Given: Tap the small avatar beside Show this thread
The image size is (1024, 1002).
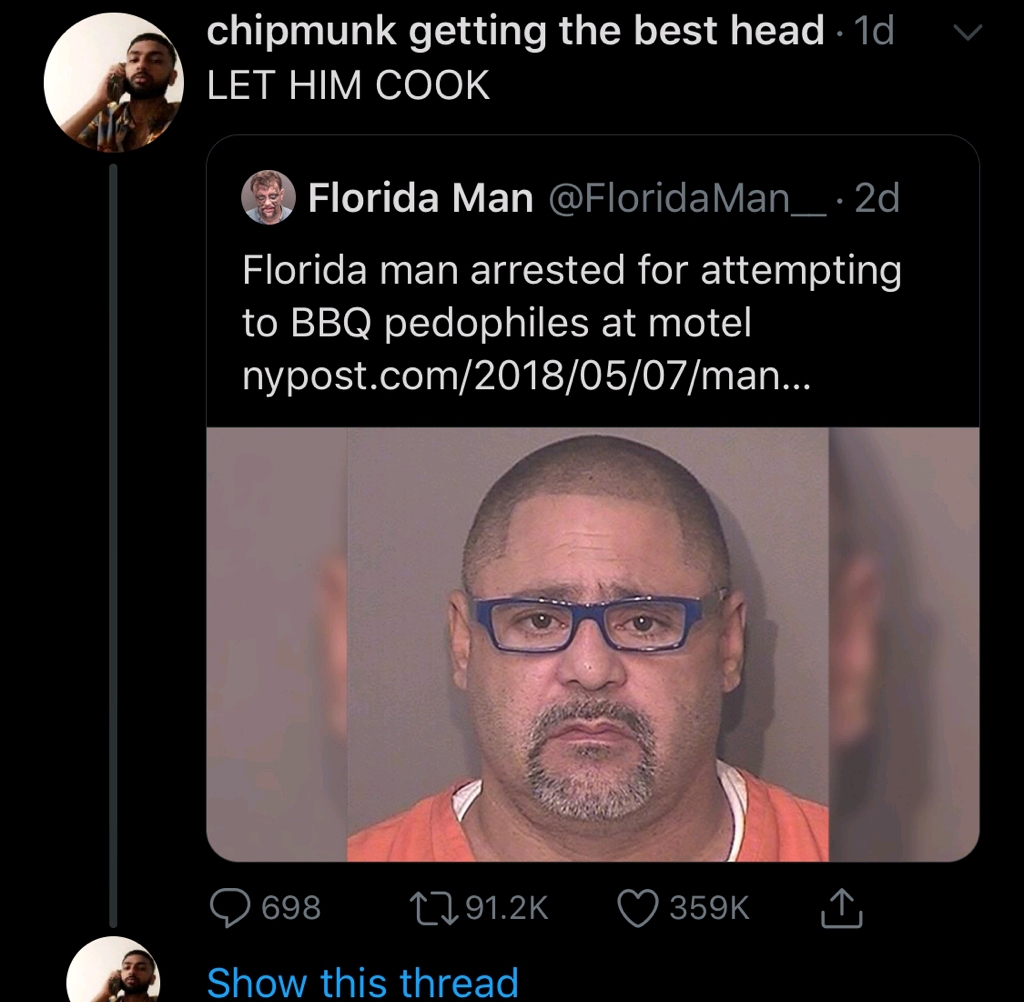Looking at the screenshot, I should pos(113,970).
